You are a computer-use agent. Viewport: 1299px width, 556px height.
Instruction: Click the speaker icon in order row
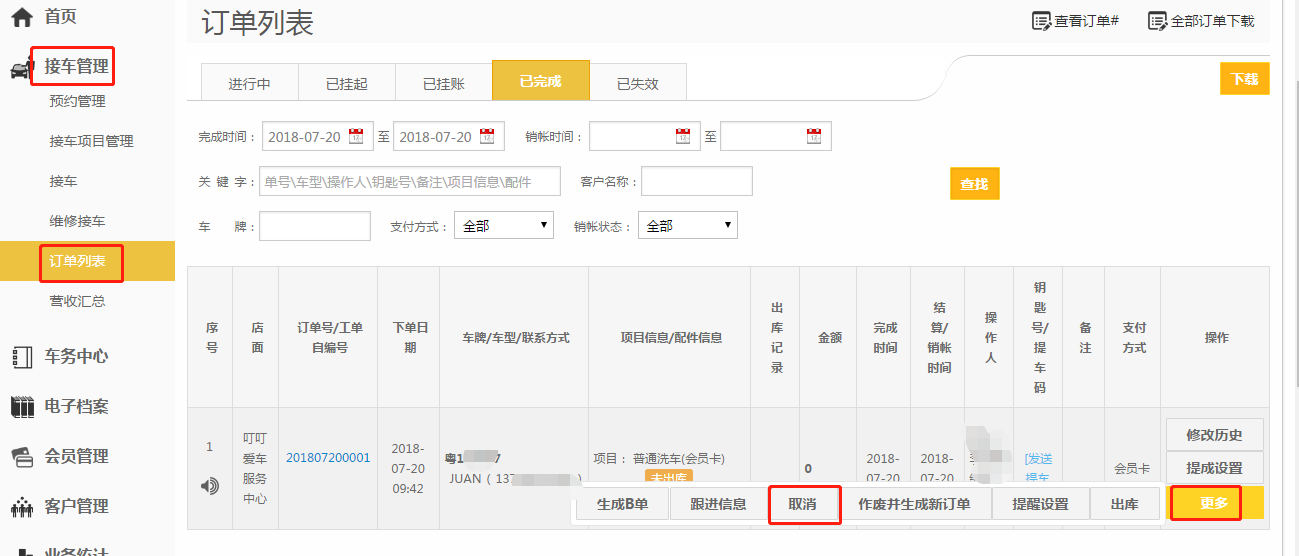click(210, 486)
